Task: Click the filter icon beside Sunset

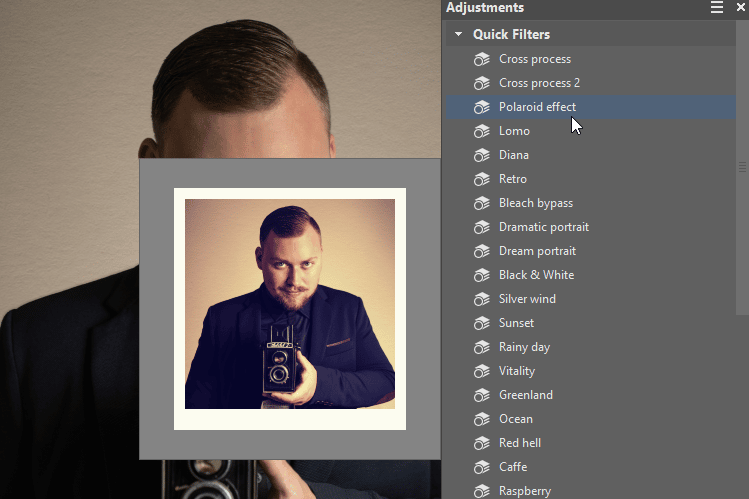Action: coord(482,323)
